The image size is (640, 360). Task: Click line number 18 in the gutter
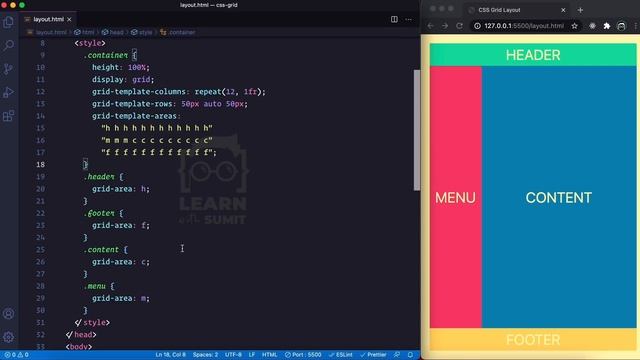pyautogui.click(x=40, y=164)
